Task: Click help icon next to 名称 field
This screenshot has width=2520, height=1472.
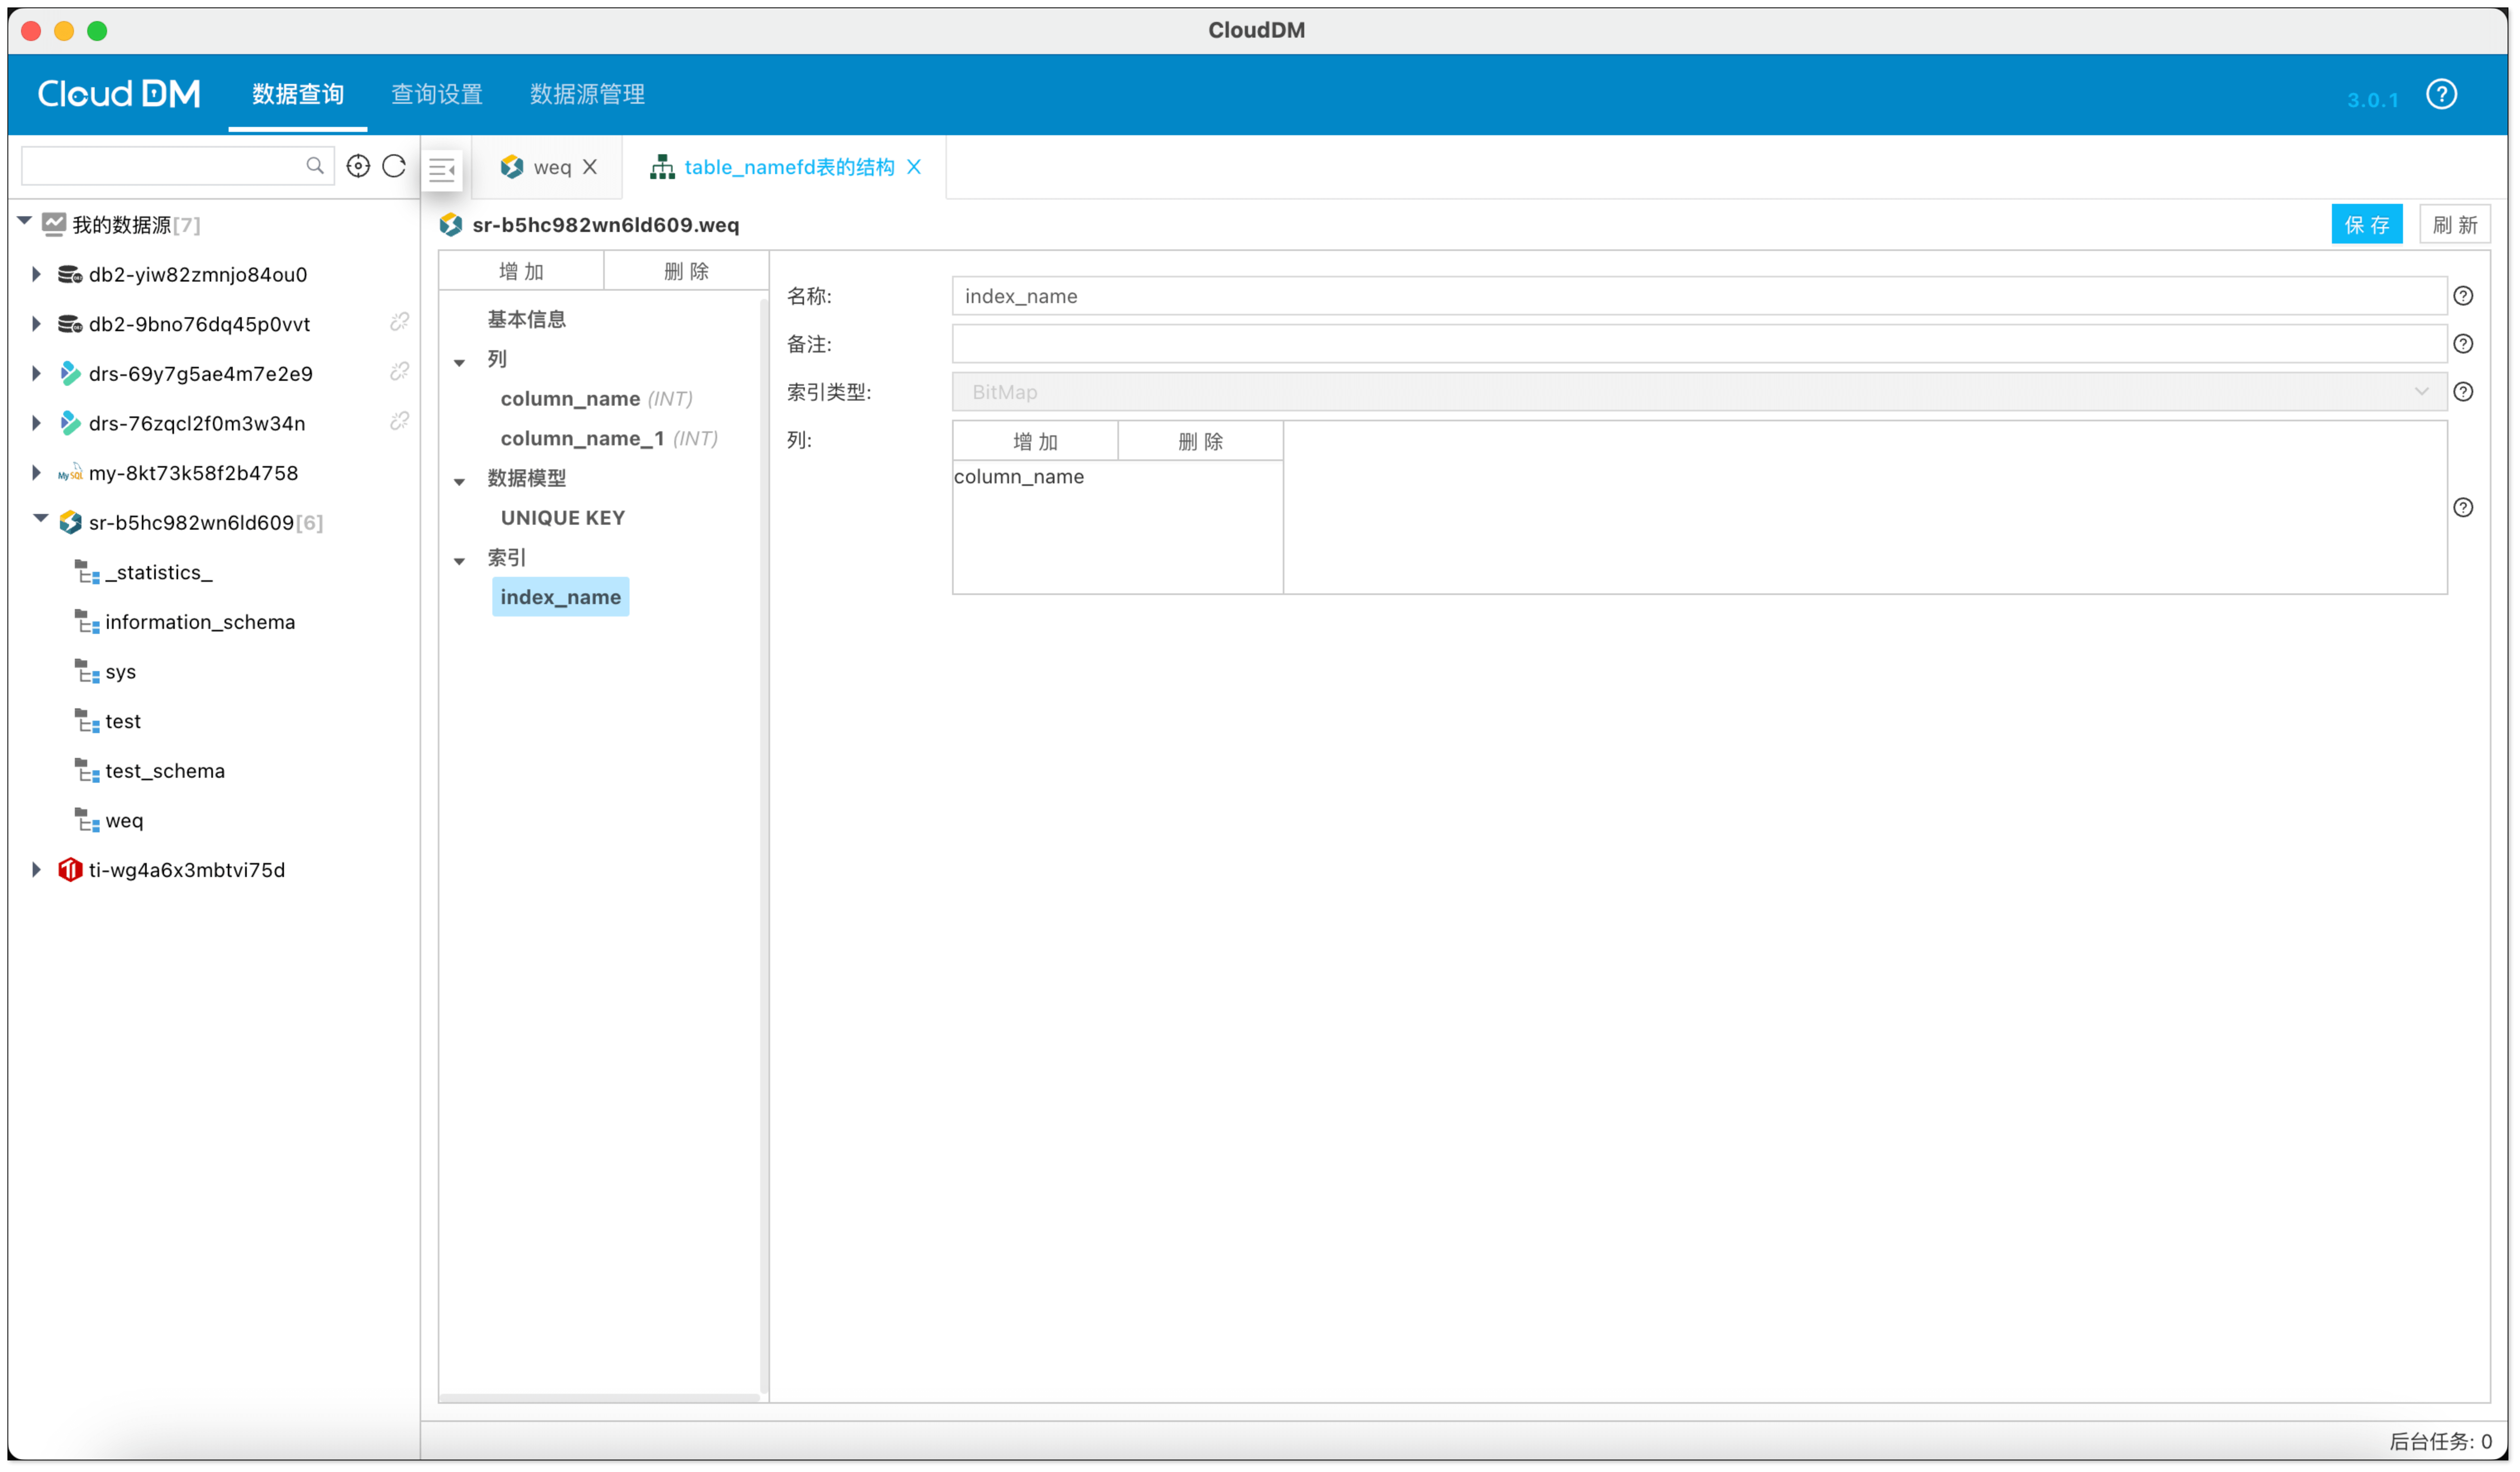Action: (x=2463, y=296)
